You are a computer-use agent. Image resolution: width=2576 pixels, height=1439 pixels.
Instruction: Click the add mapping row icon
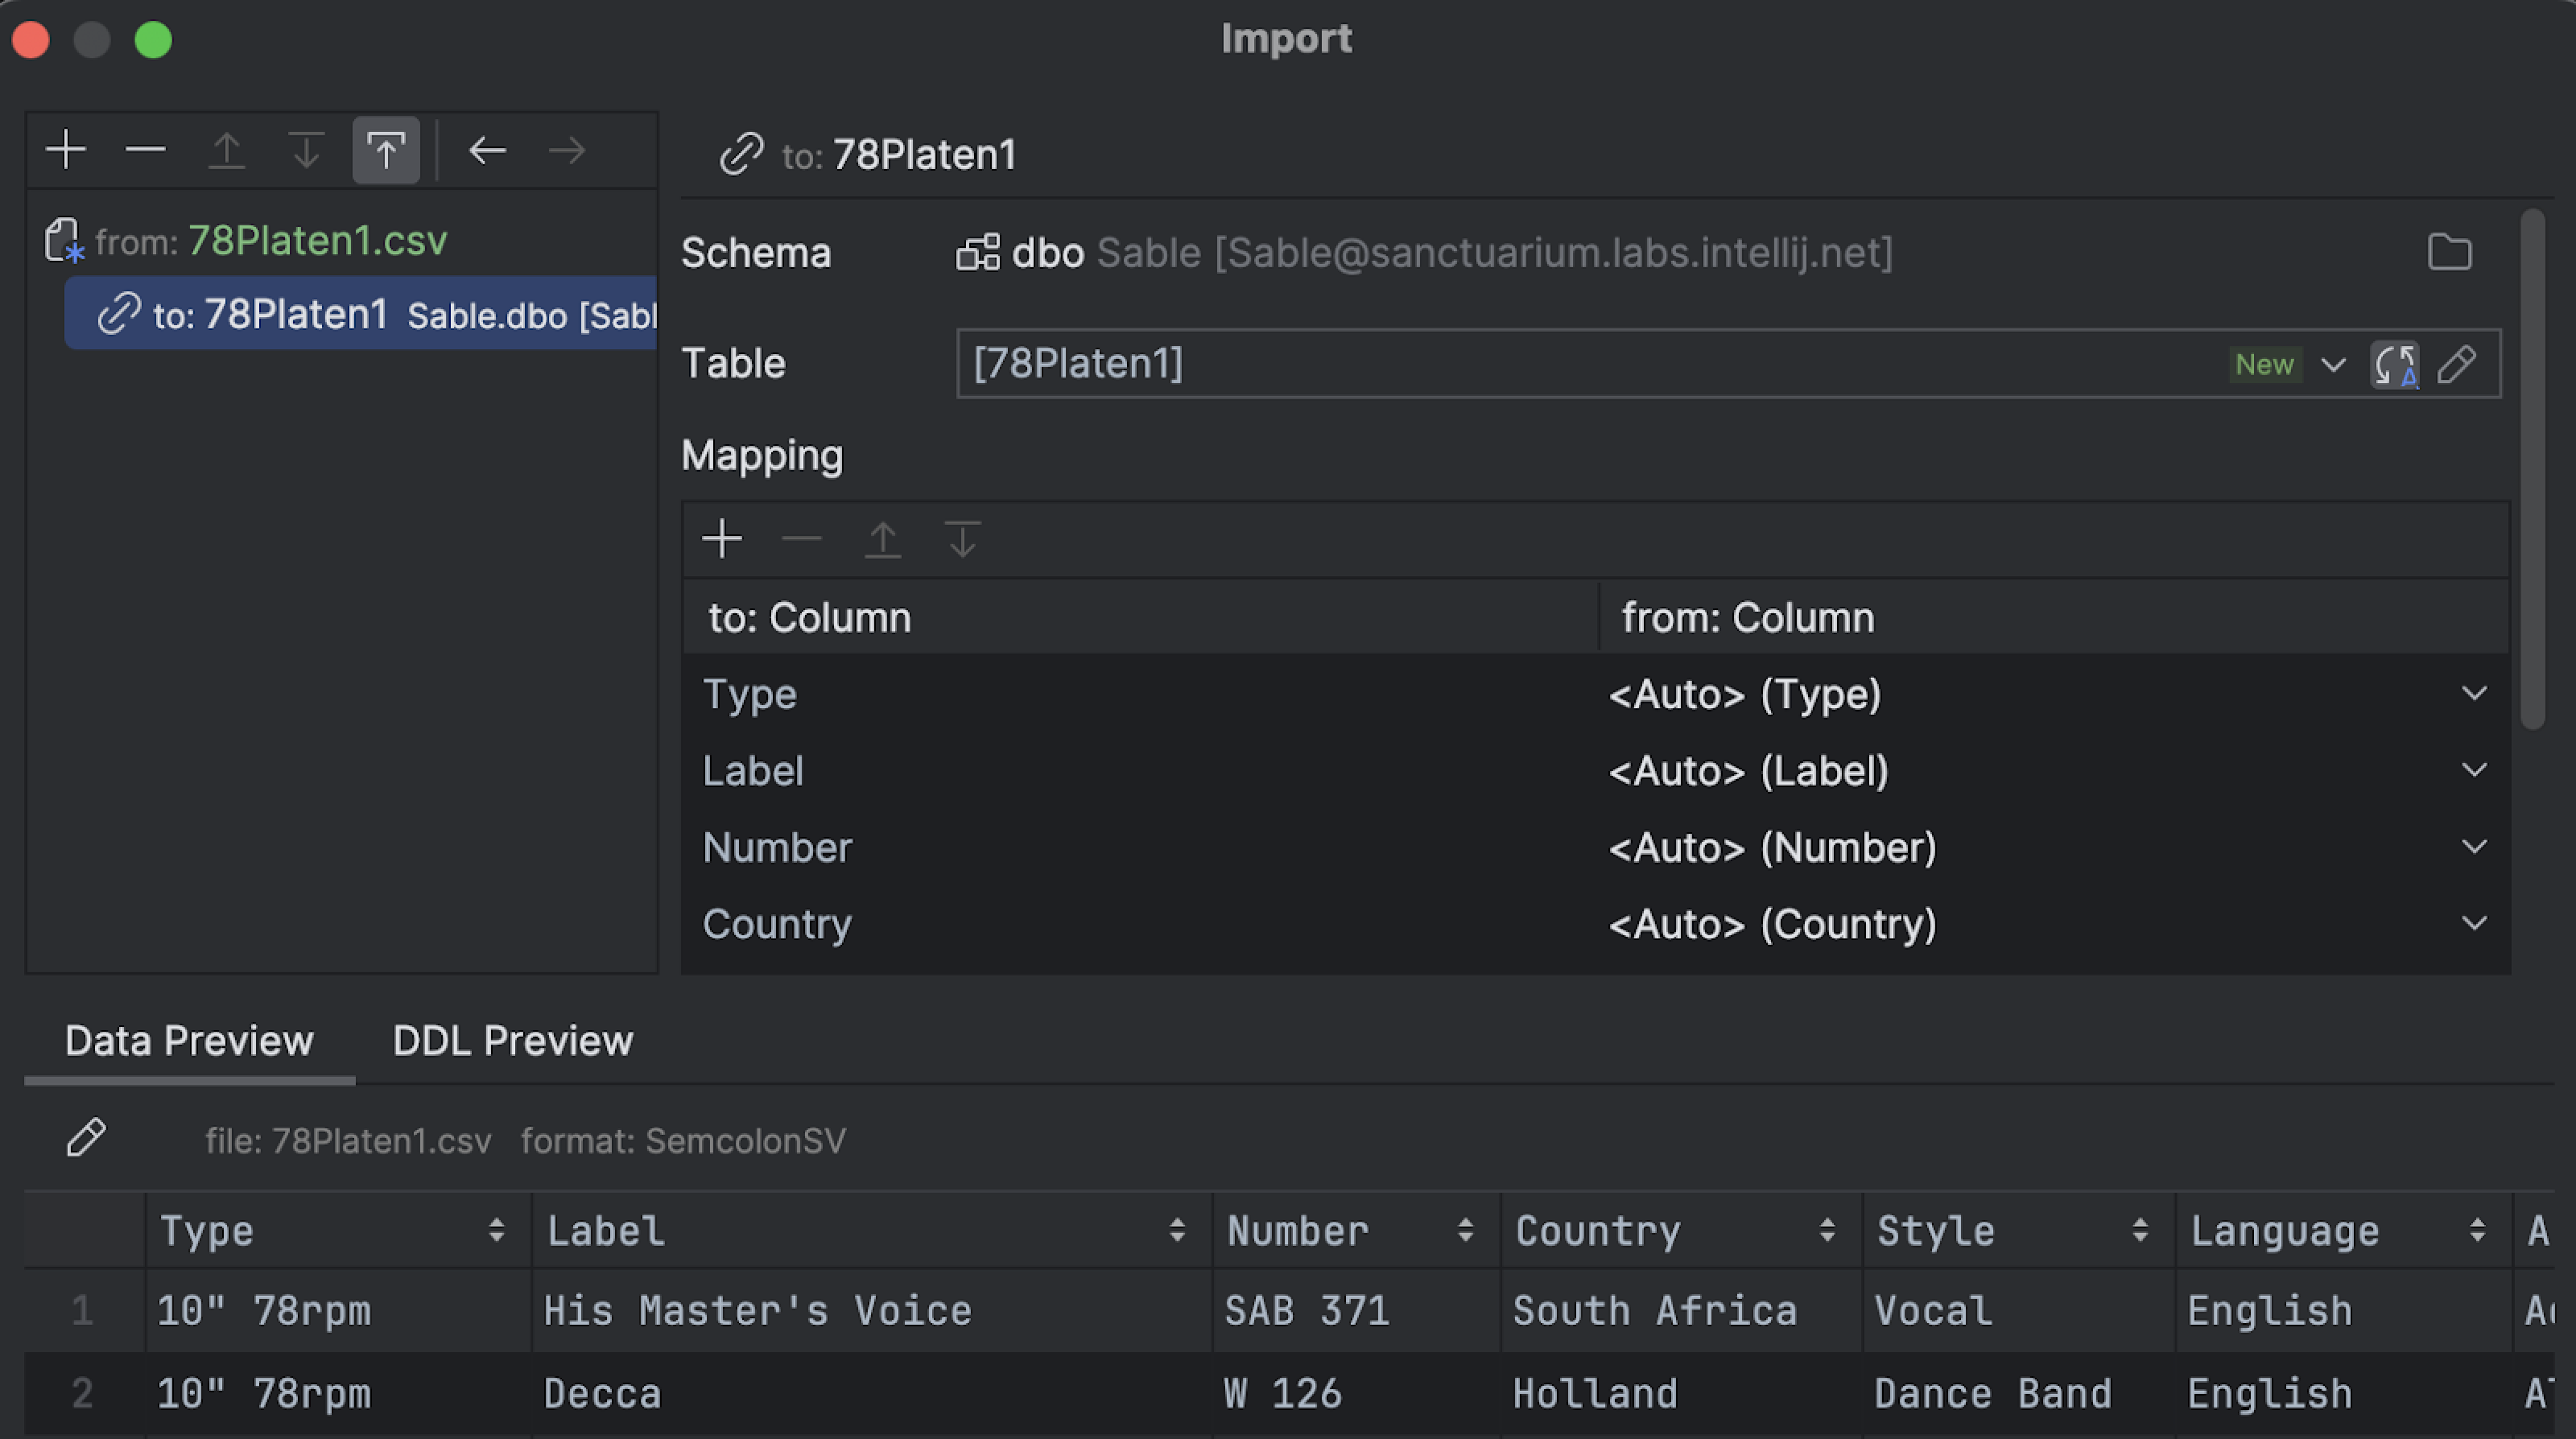[x=724, y=539]
